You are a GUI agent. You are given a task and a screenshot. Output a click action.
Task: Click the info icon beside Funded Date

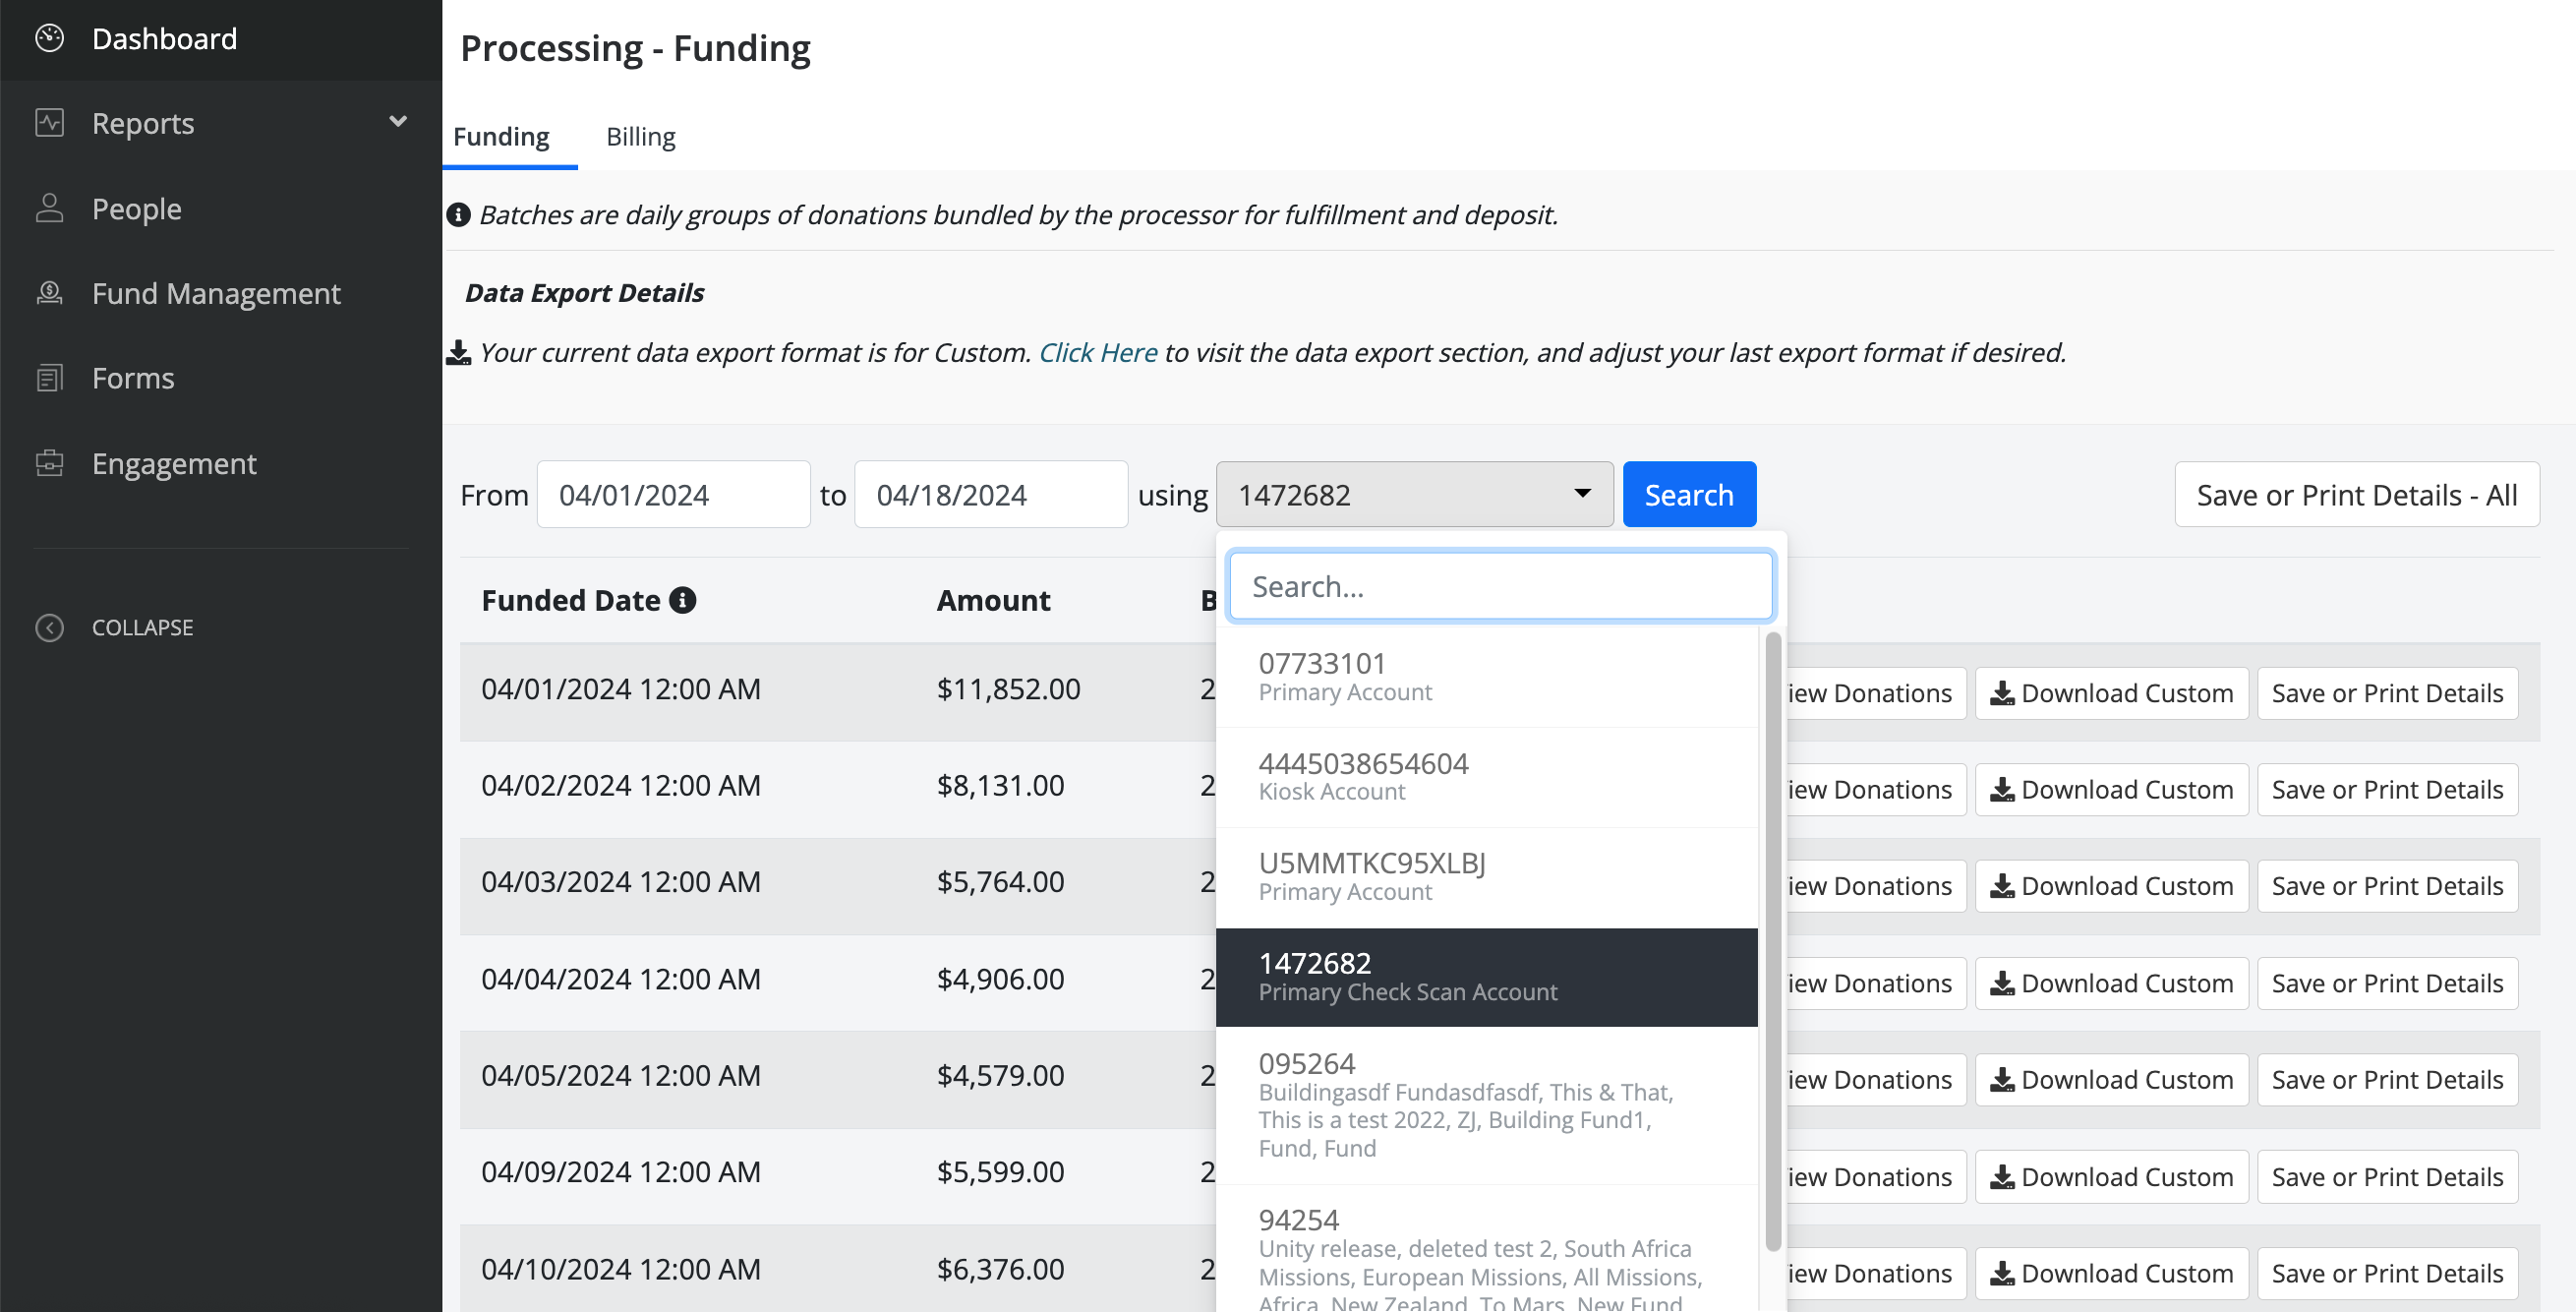pos(683,600)
